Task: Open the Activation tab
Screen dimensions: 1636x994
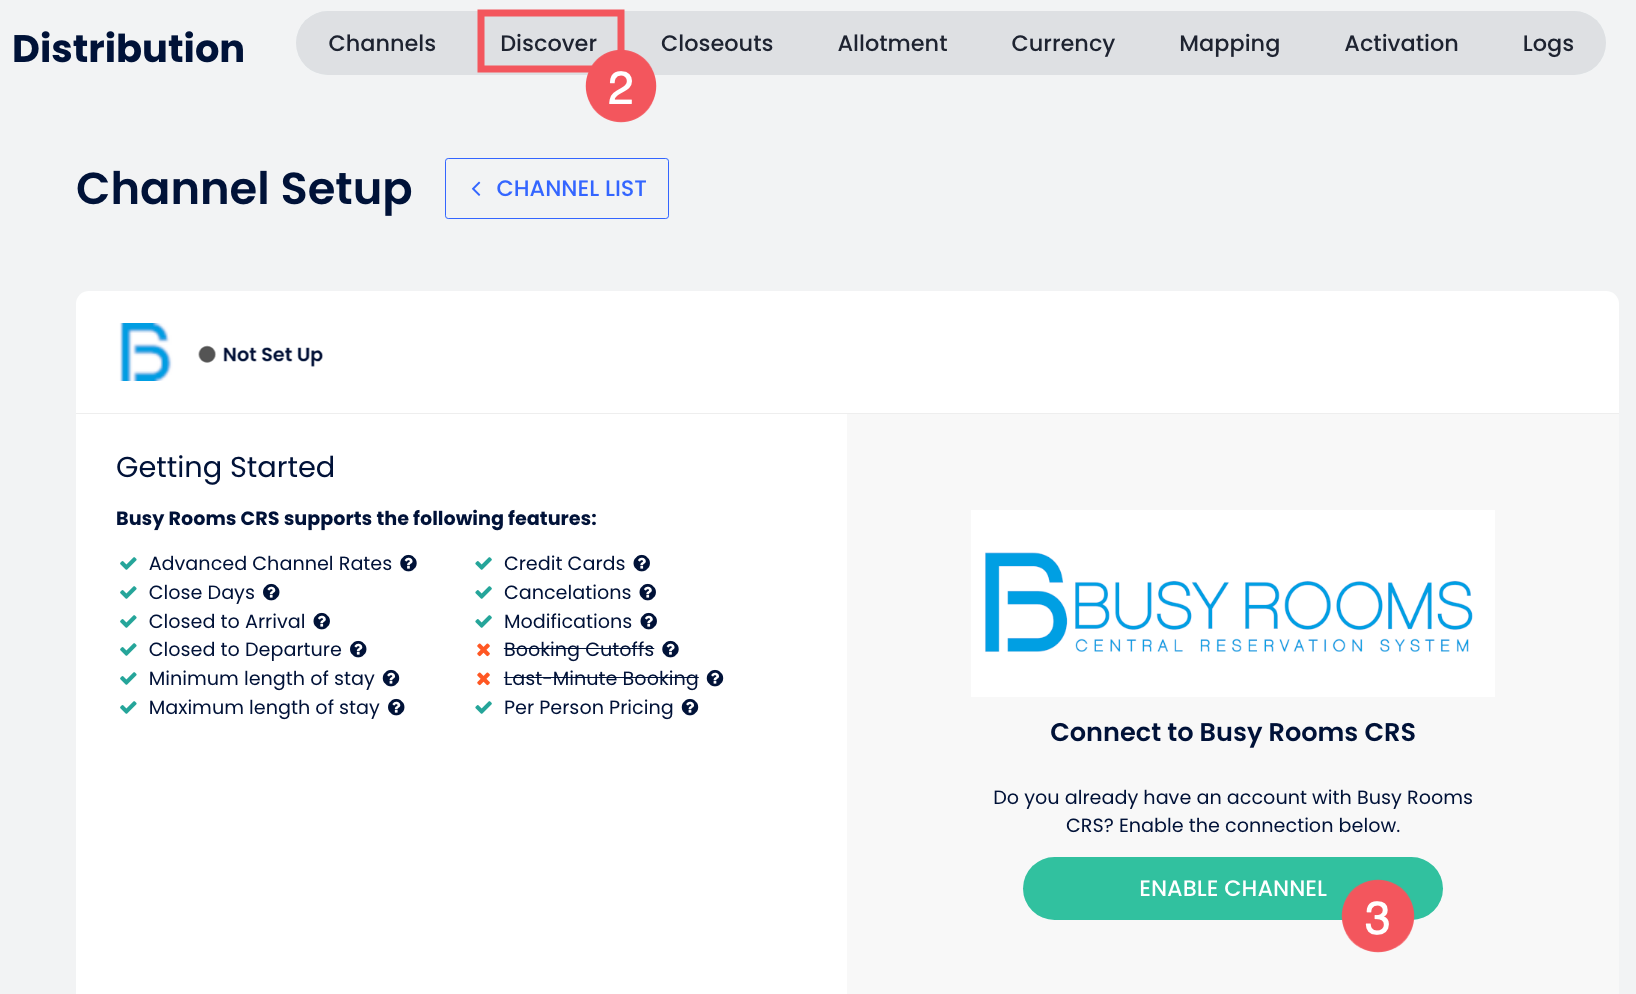Action: [1401, 43]
